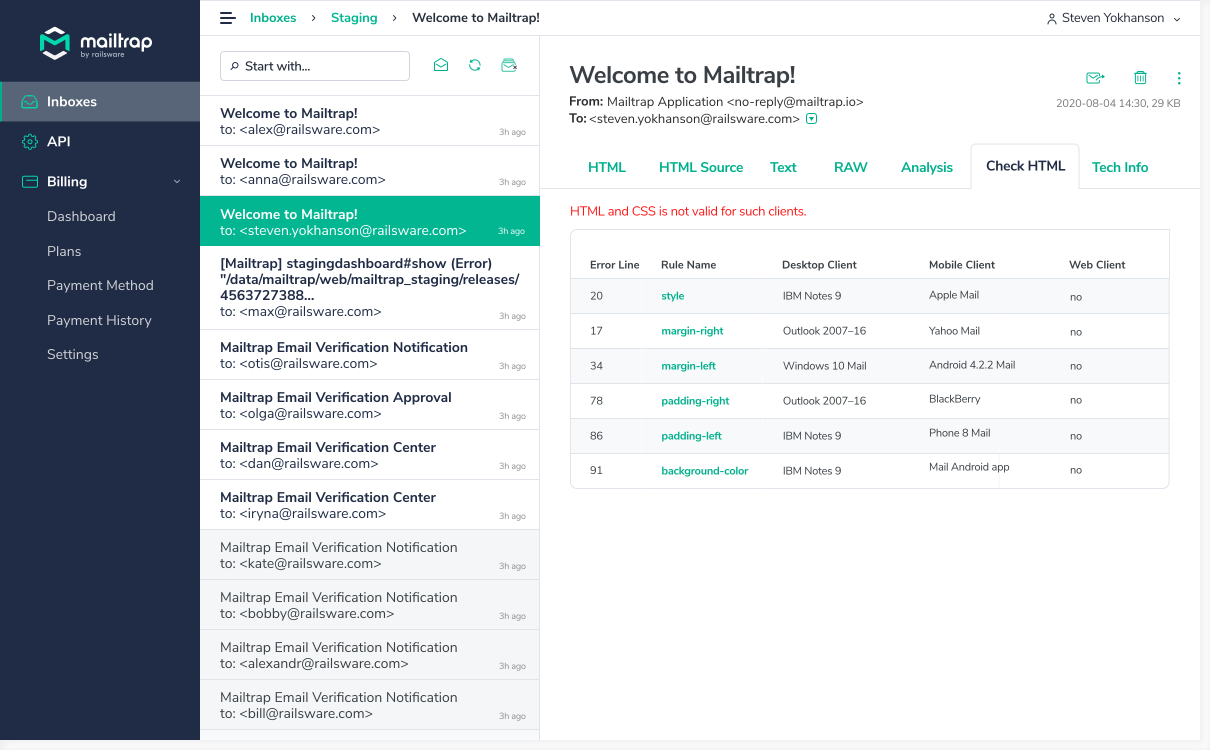Click the margin-left rule link
1210x750 pixels.
tap(688, 366)
